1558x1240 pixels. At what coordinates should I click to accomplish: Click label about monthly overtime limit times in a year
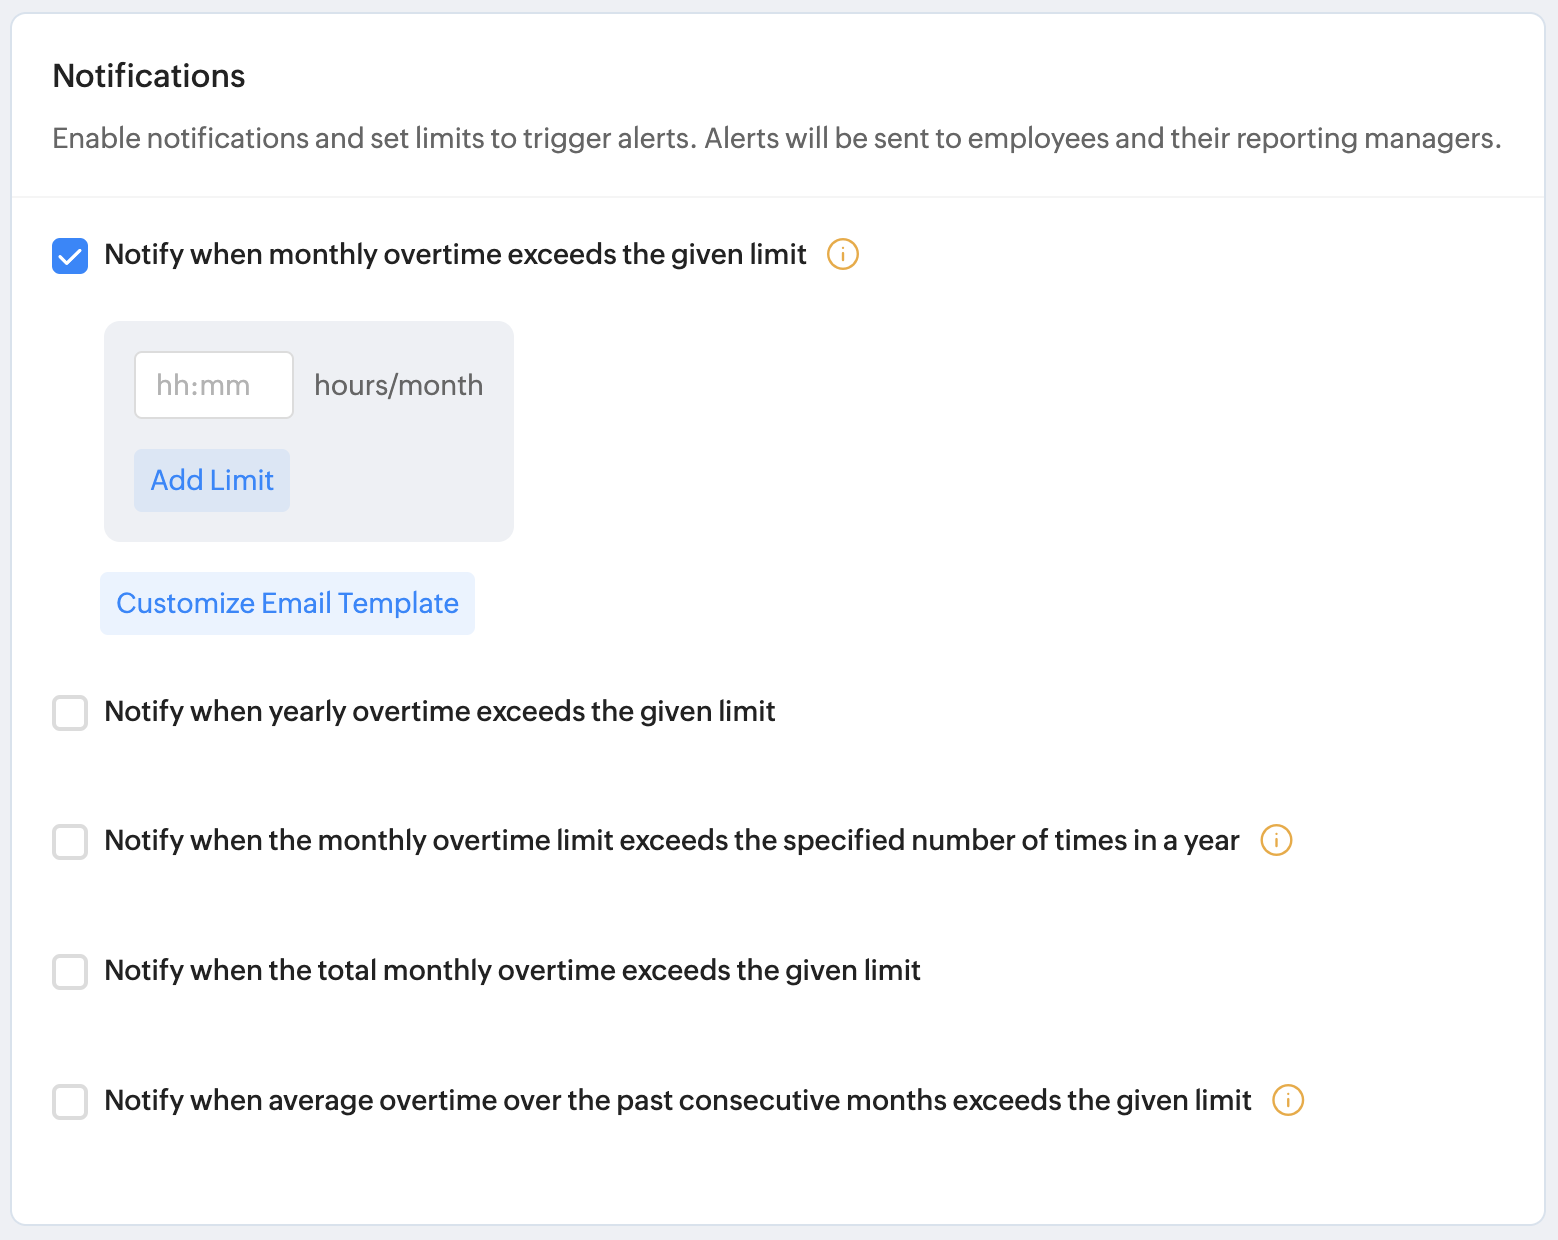pyautogui.click(x=672, y=841)
